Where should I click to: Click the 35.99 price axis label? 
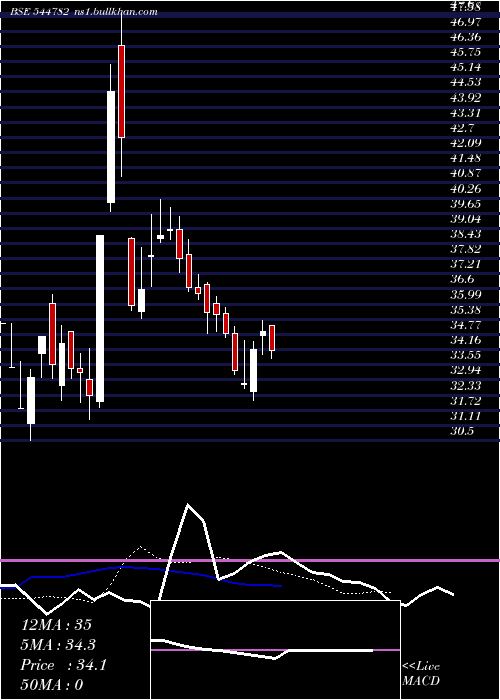click(x=466, y=295)
